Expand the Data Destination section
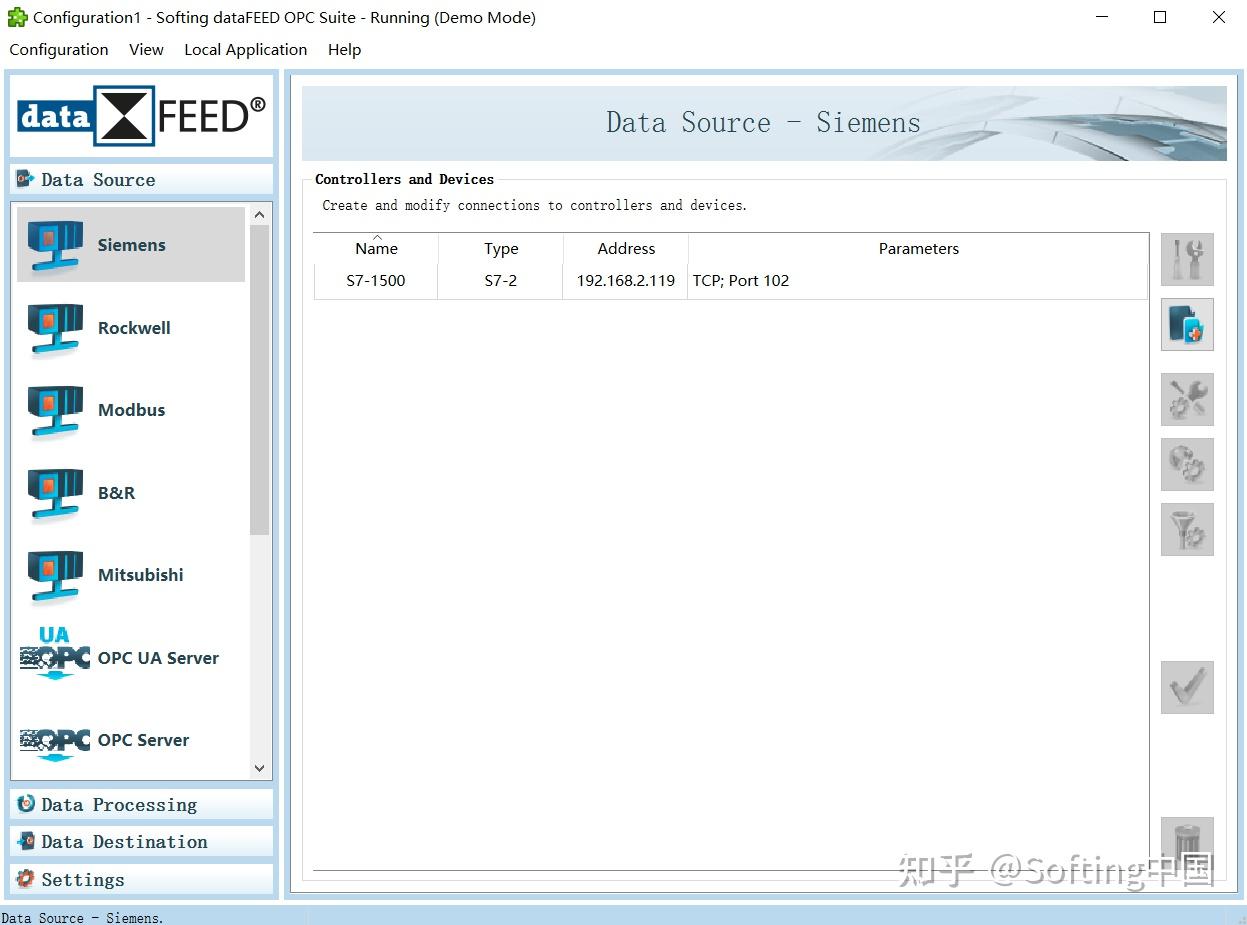The height and width of the screenshot is (925, 1247). coord(124,841)
